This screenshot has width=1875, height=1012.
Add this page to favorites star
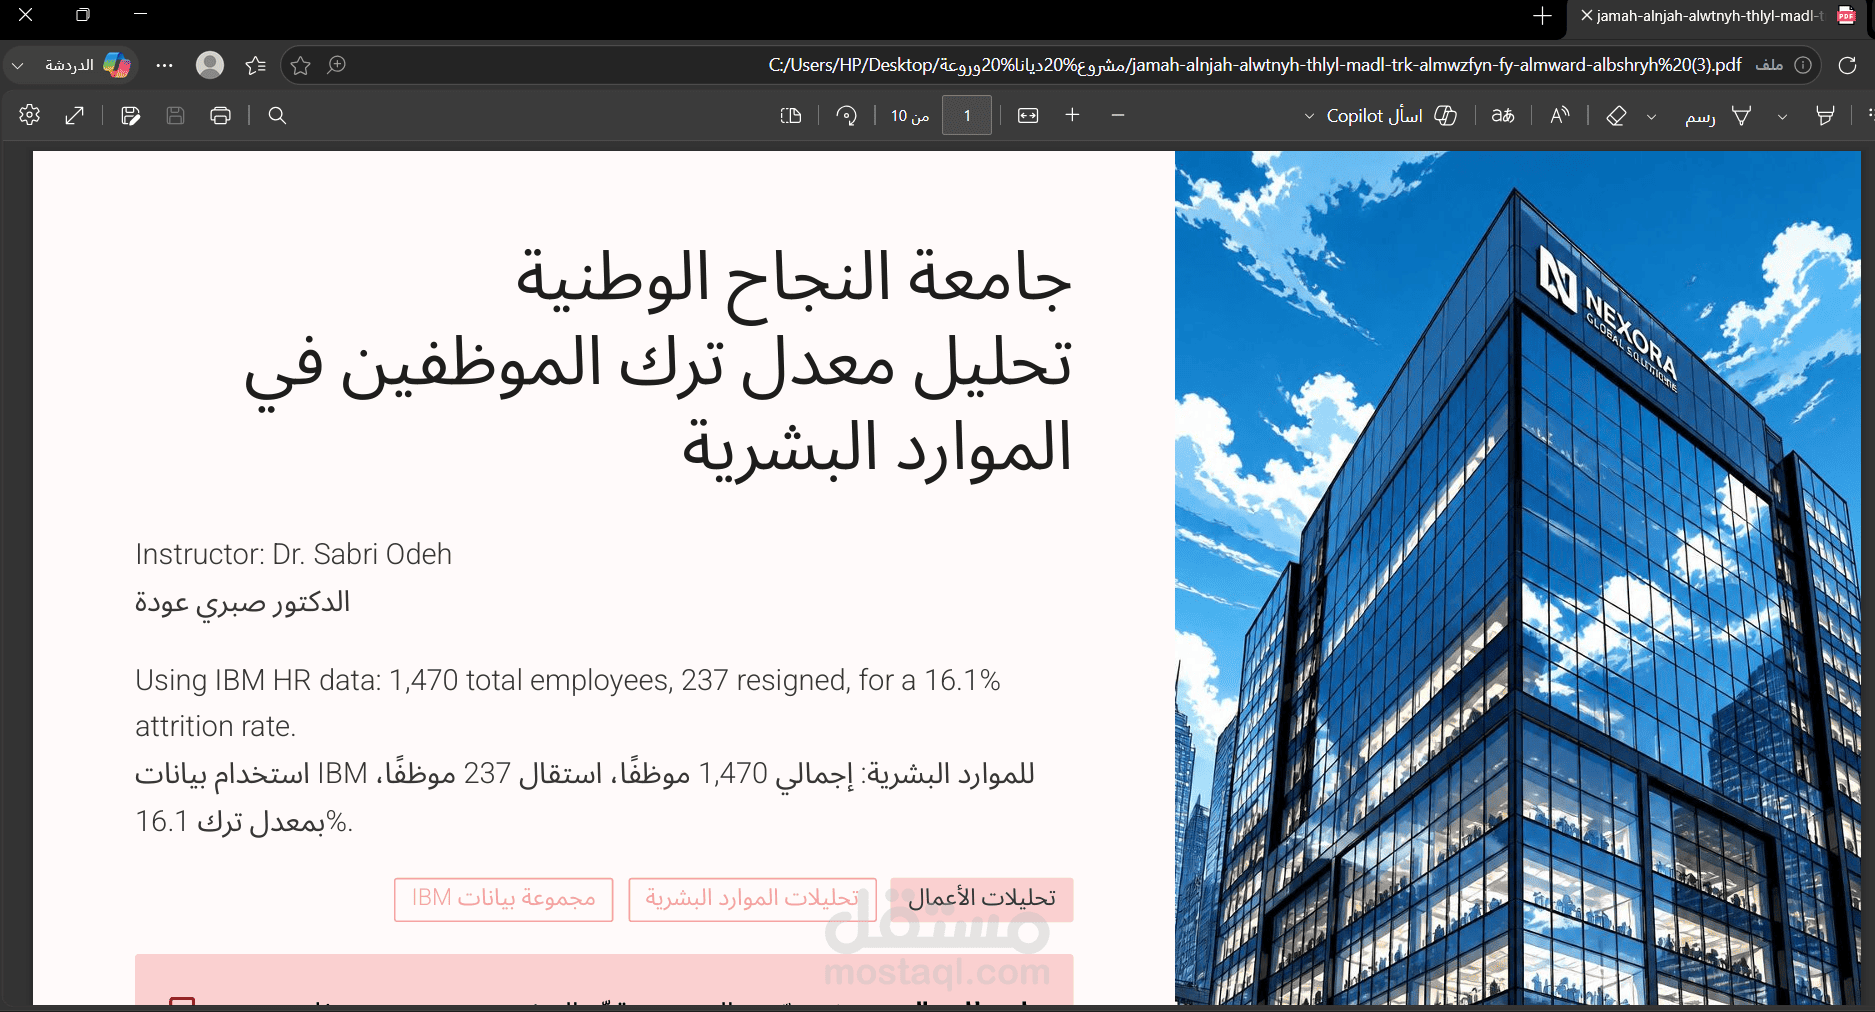301,65
